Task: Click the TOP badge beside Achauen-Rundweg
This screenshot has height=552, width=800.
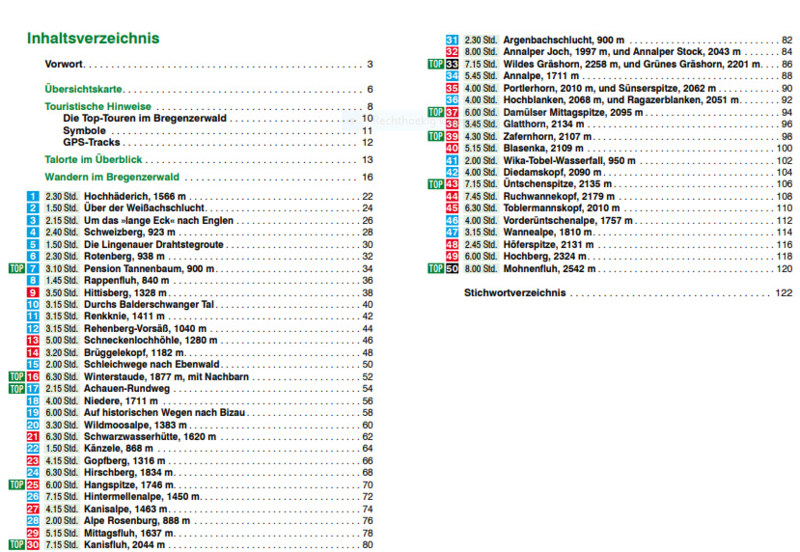Action: (x=17, y=389)
